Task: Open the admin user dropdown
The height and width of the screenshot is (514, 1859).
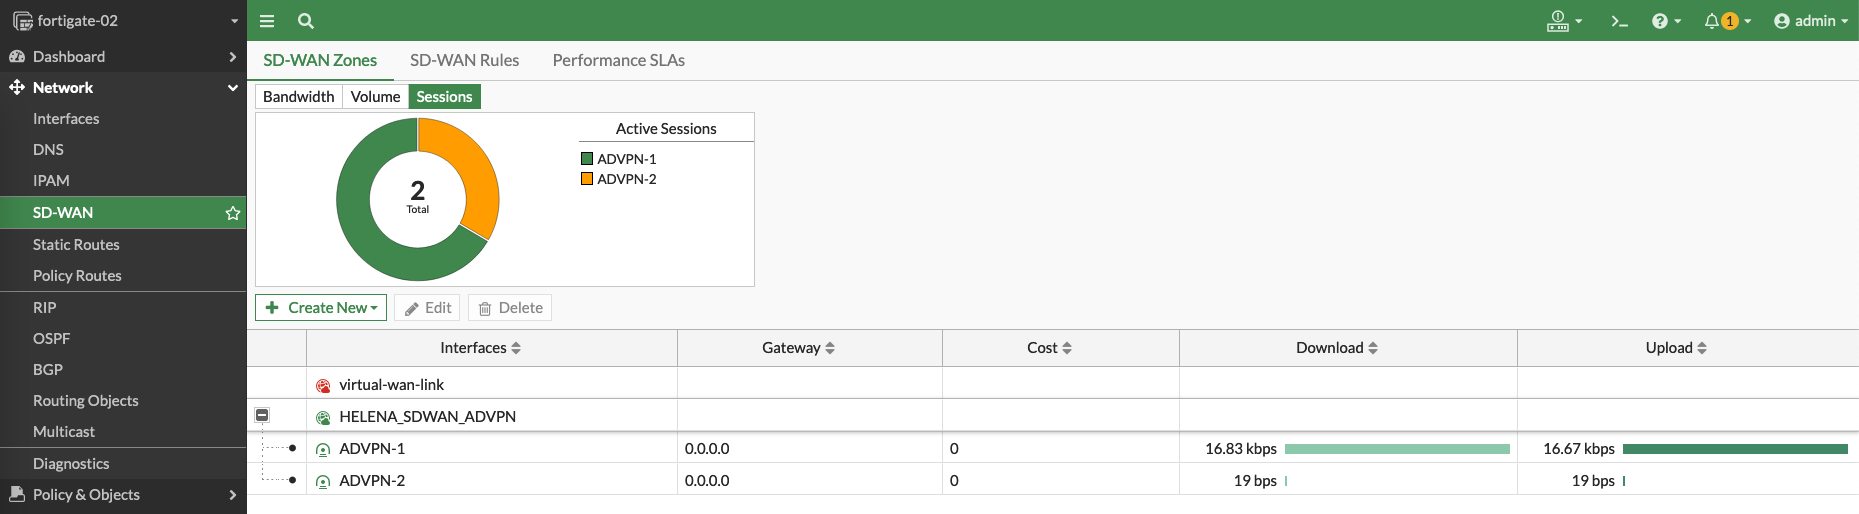Action: pos(1810,21)
